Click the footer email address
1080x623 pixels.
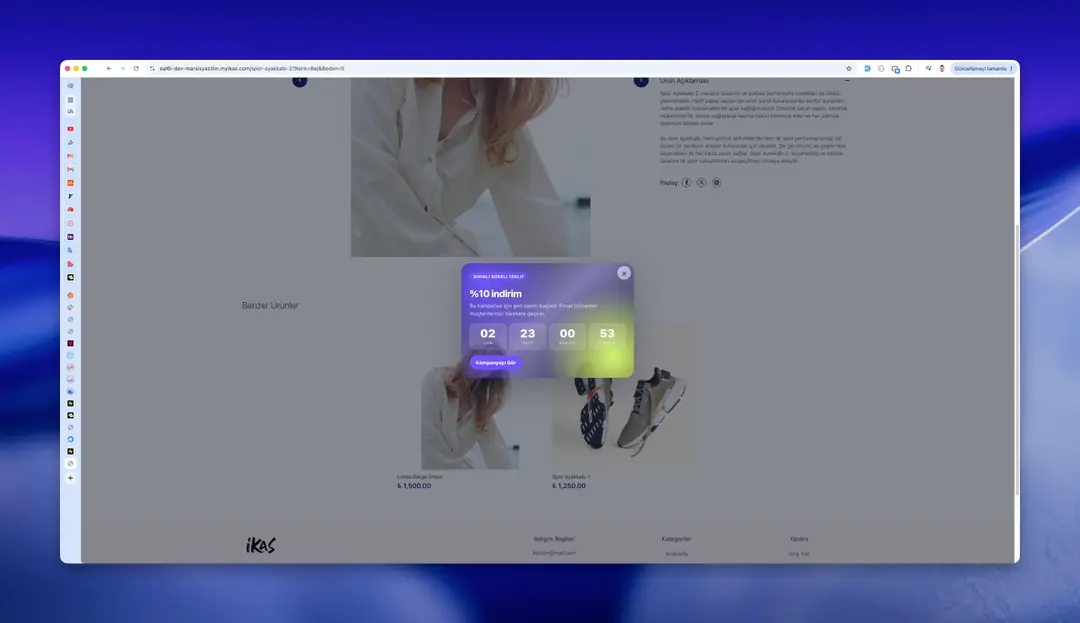click(554, 553)
